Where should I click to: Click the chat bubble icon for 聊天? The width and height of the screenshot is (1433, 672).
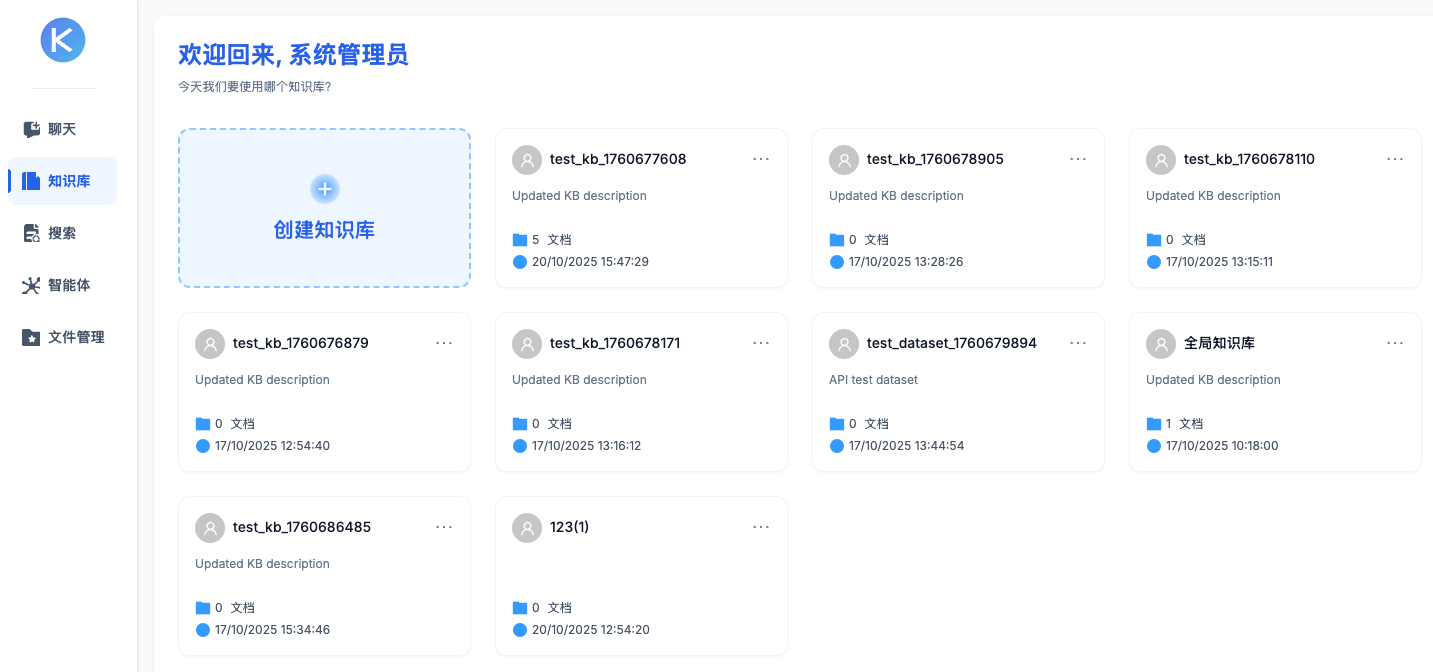tap(32, 129)
